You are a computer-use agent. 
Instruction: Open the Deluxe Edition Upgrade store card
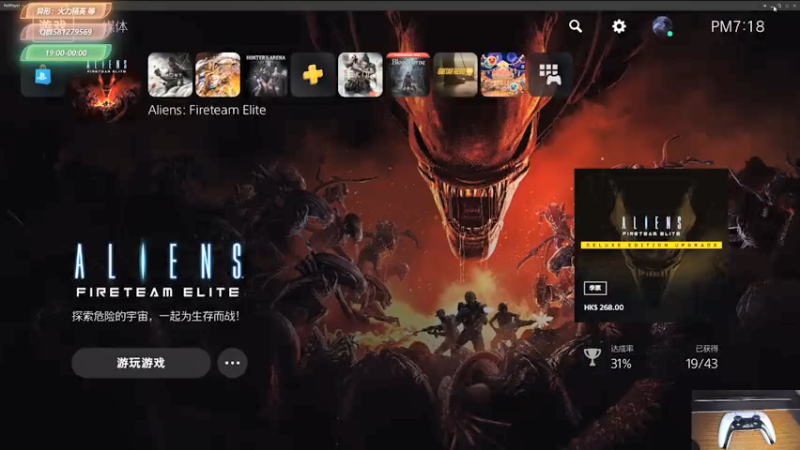(x=651, y=245)
